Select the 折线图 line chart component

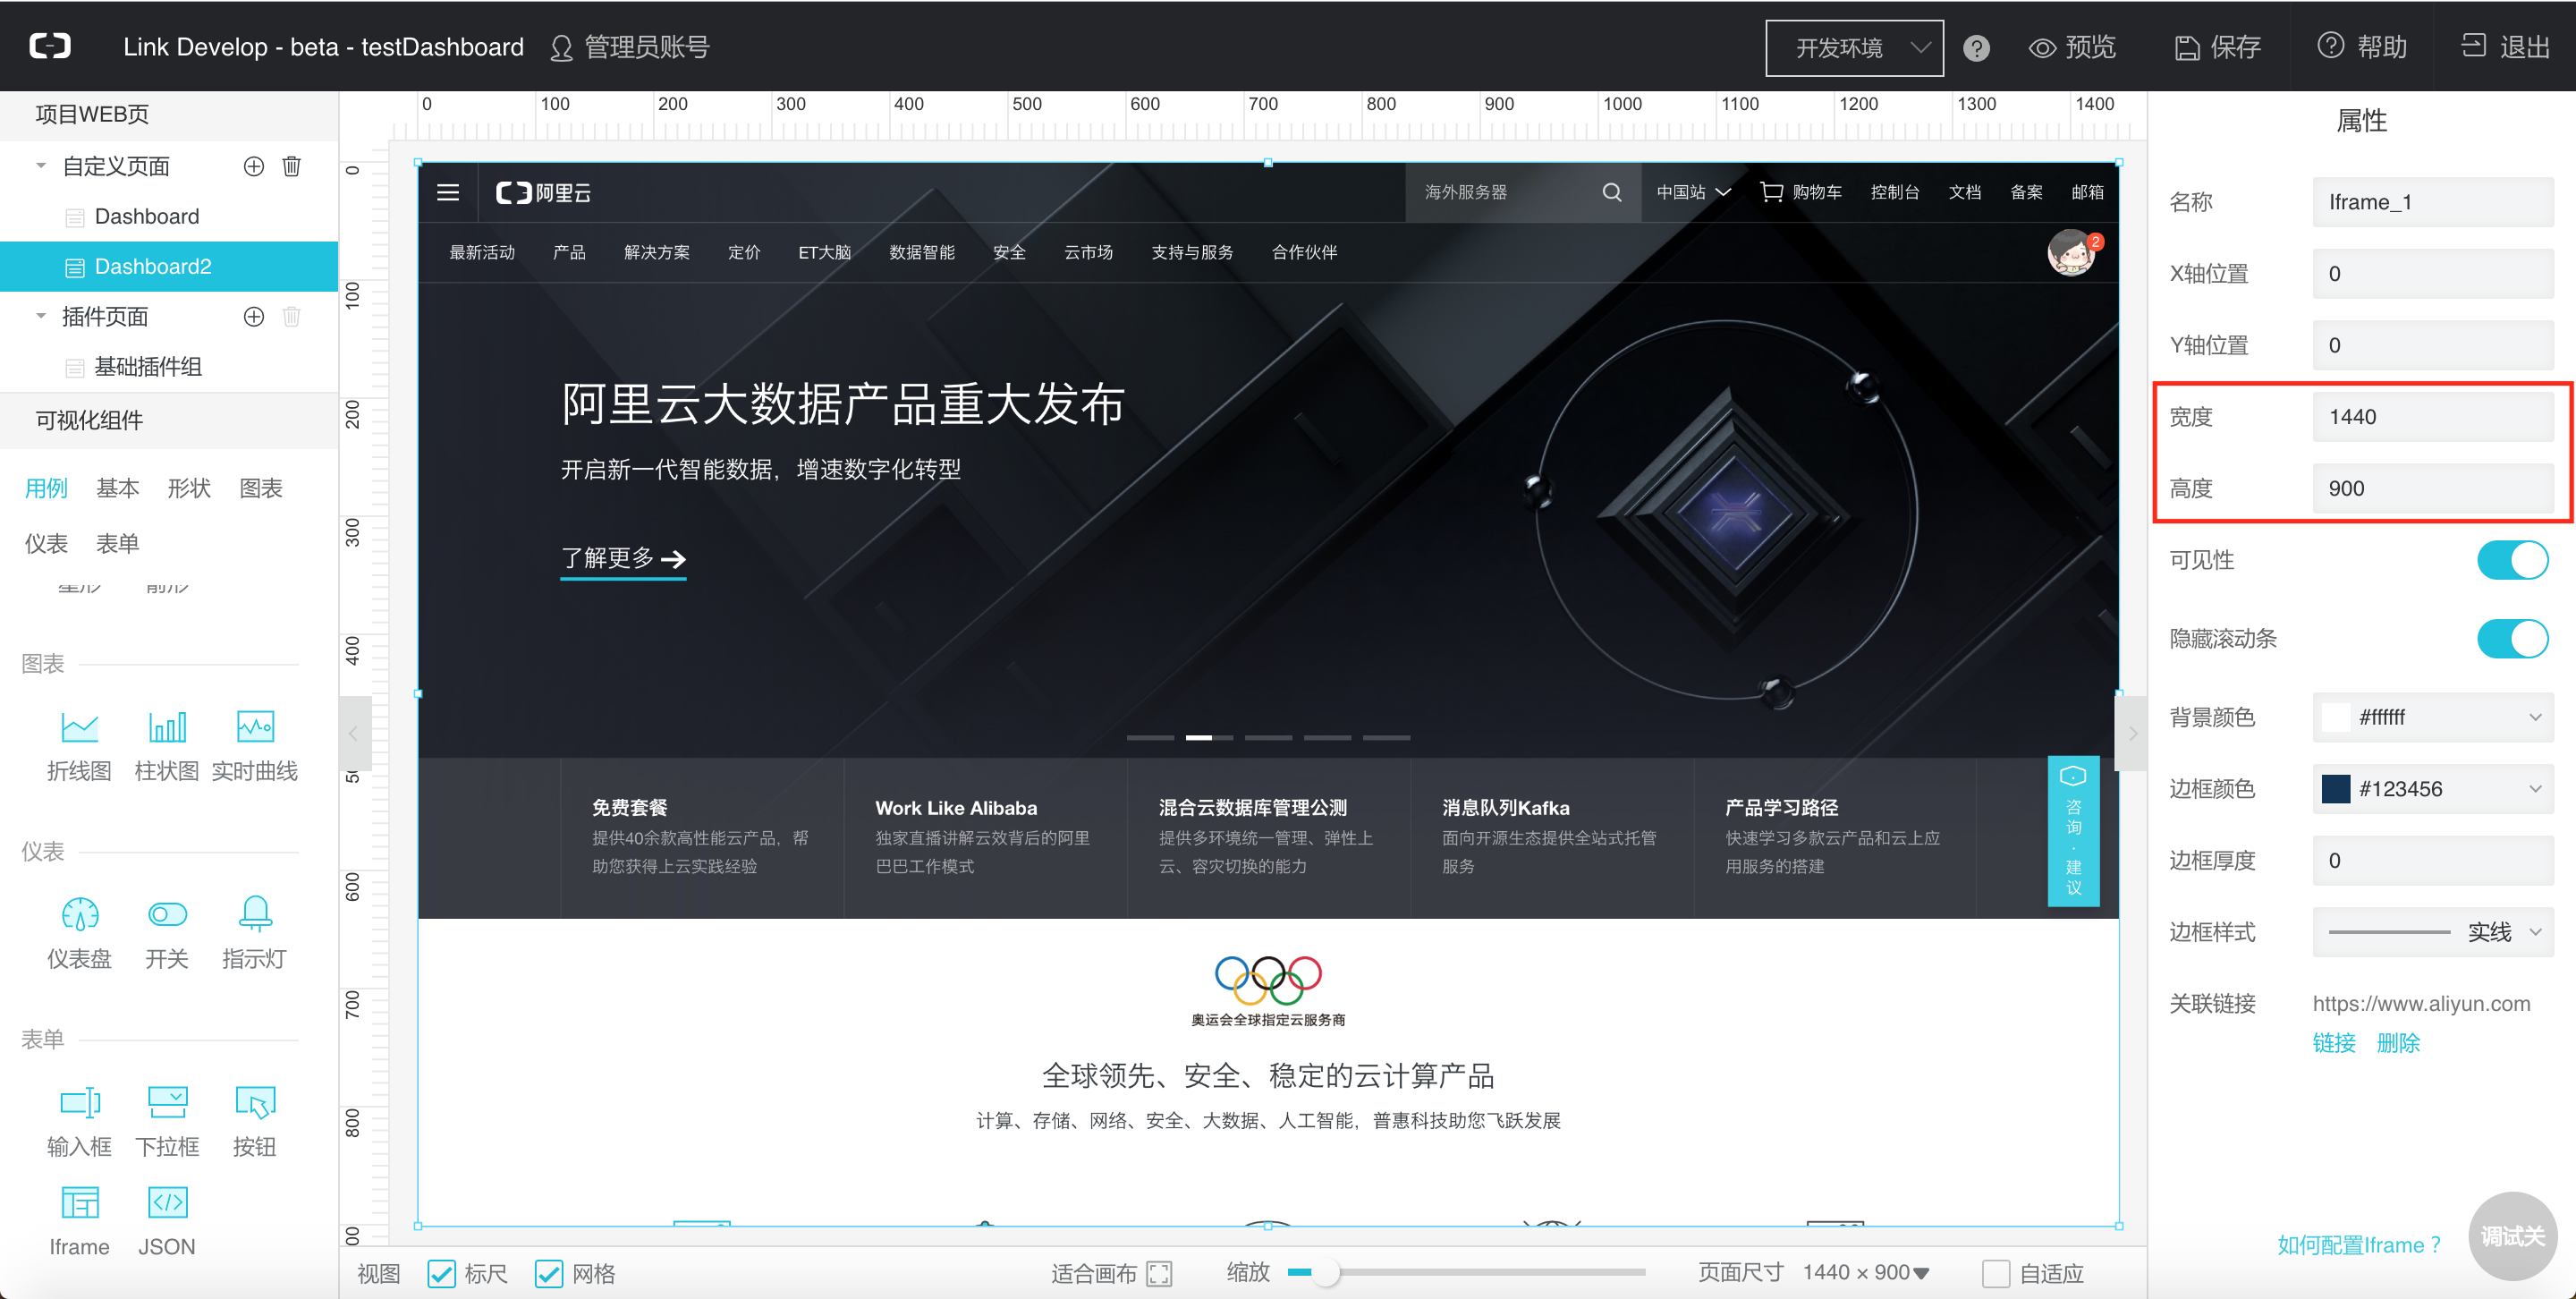(79, 746)
